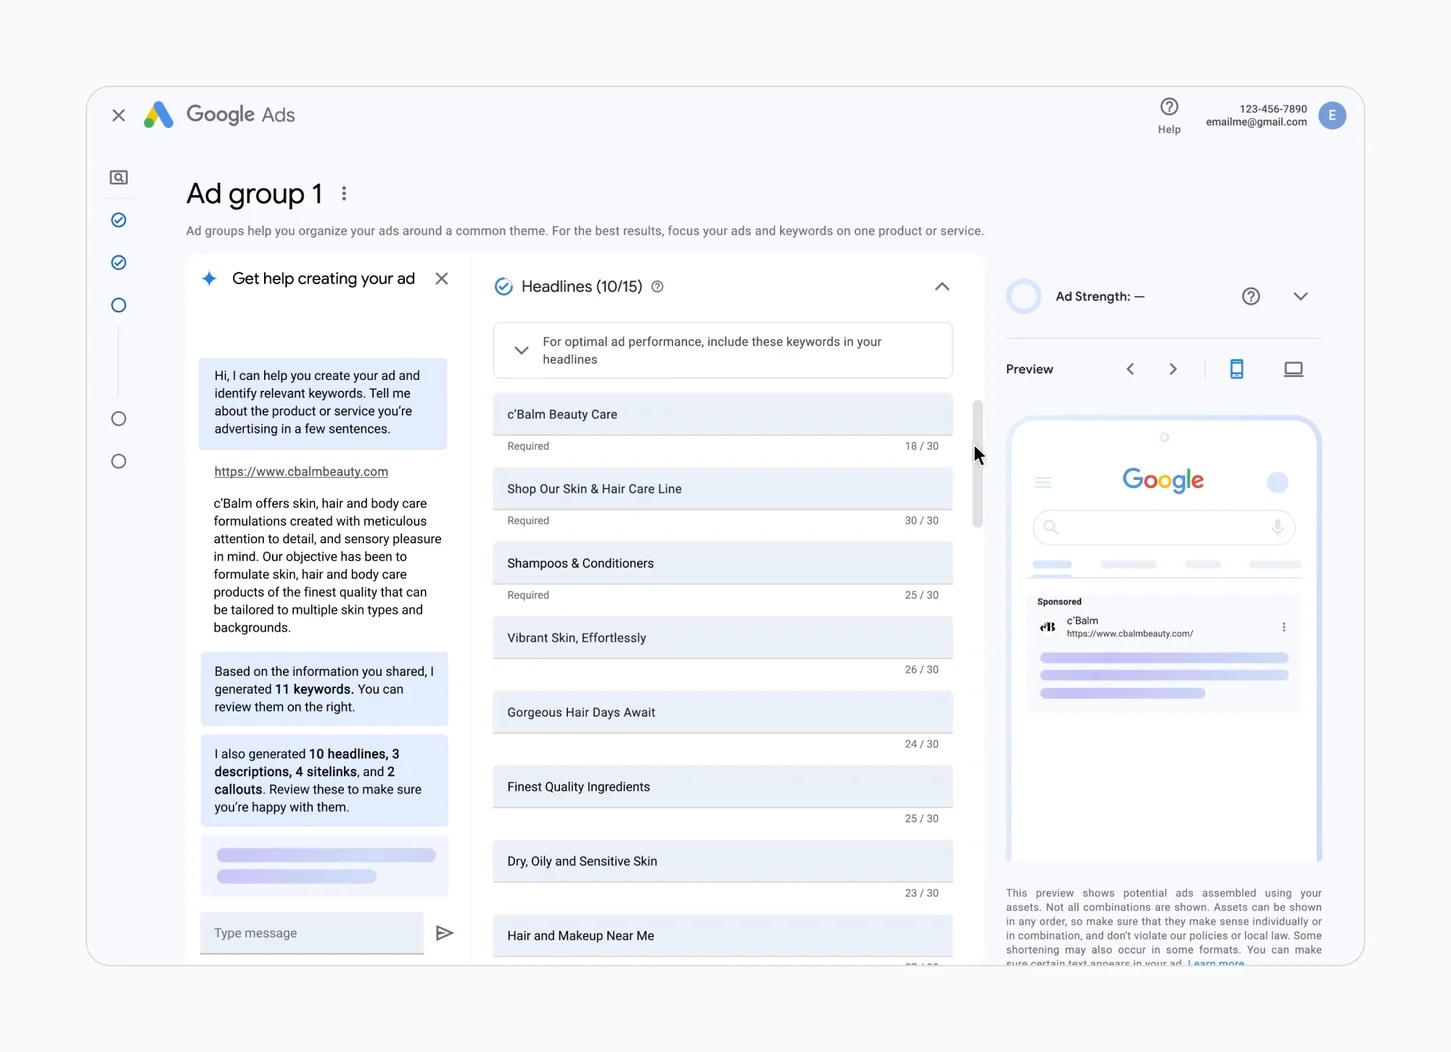Expand the Ad Strength details chevron
The width and height of the screenshot is (1451, 1052).
[x=1300, y=296]
